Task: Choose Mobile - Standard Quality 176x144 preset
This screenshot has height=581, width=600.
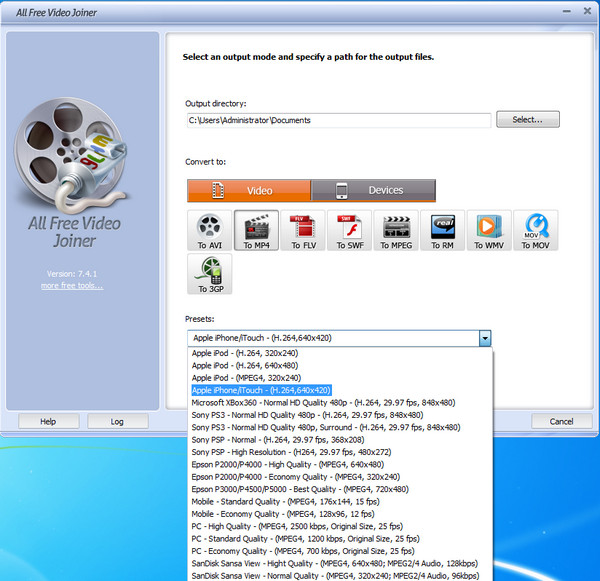Action: 340,501
